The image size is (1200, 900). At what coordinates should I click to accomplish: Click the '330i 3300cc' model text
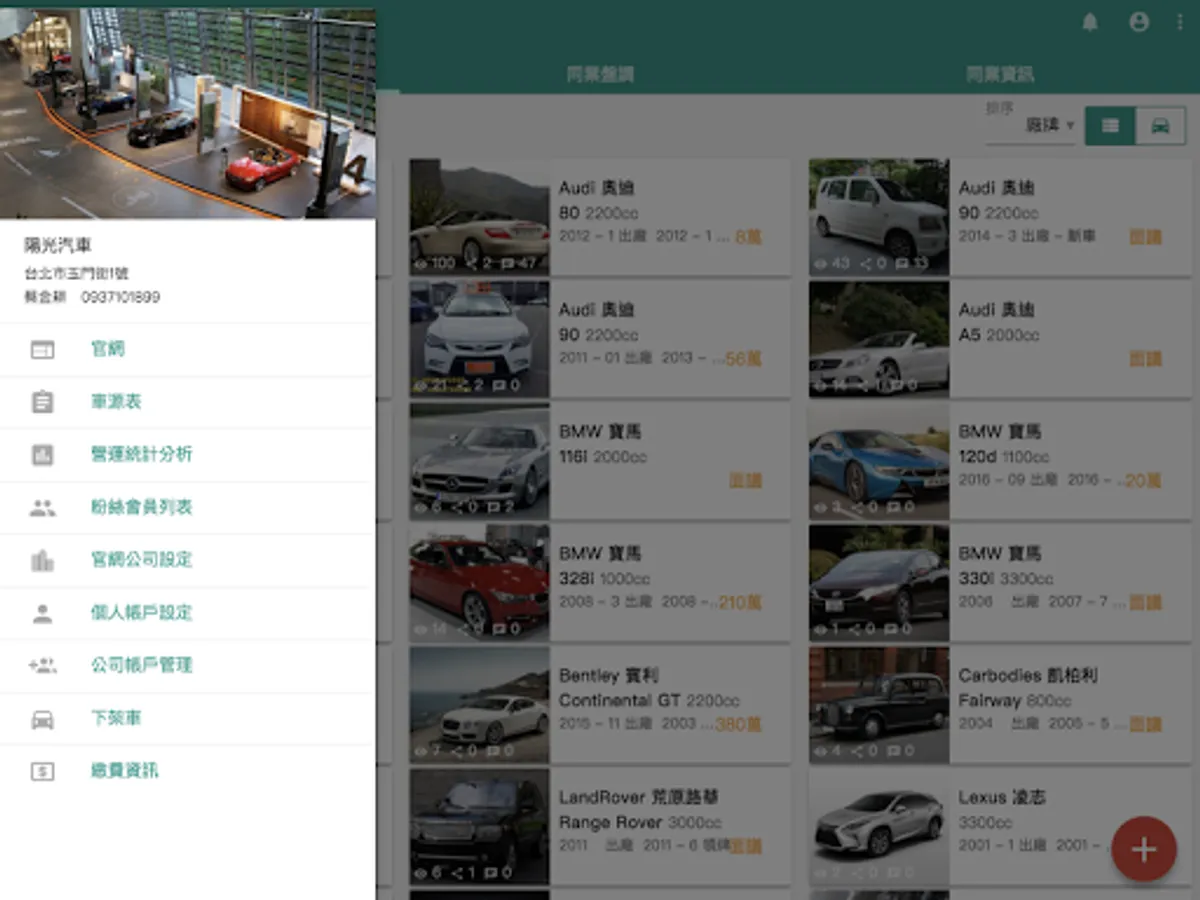tap(1005, 578)
